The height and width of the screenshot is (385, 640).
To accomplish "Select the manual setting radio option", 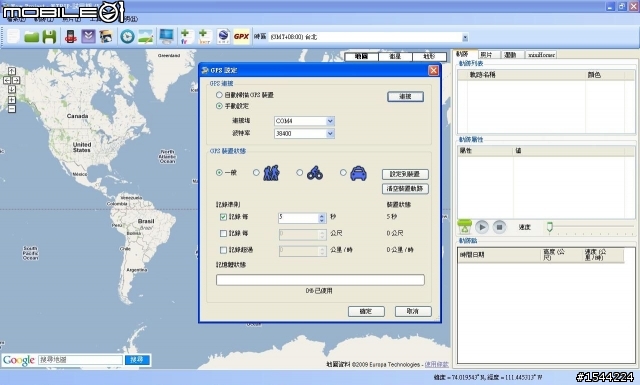I will [x=219, y=106].
